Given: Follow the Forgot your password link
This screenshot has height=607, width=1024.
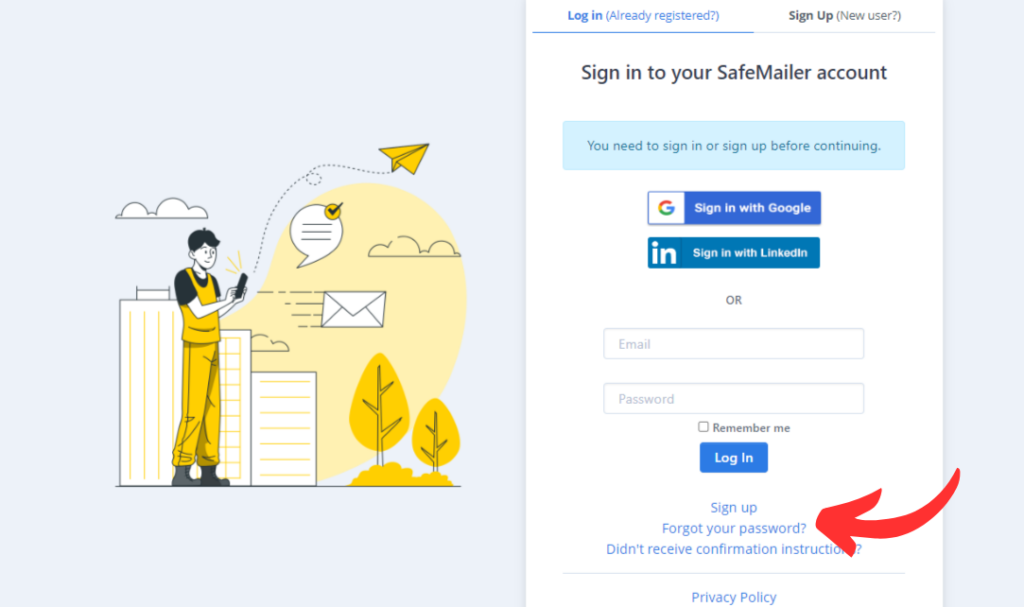Looking at the screenshot, I should pos(733,528).
